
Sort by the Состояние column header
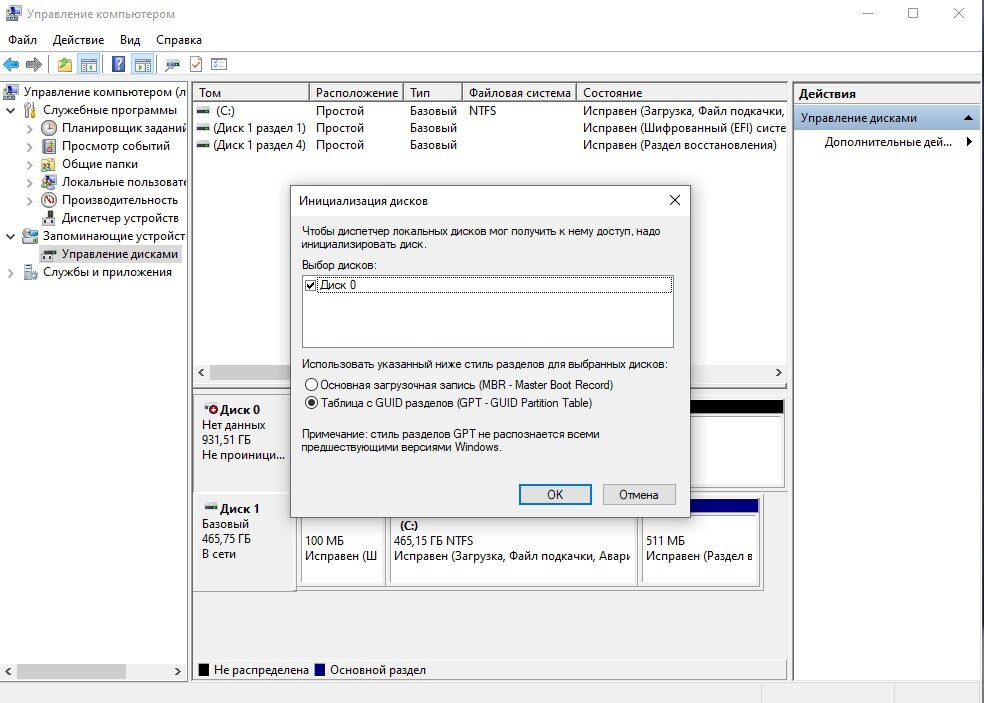[682, 92]
